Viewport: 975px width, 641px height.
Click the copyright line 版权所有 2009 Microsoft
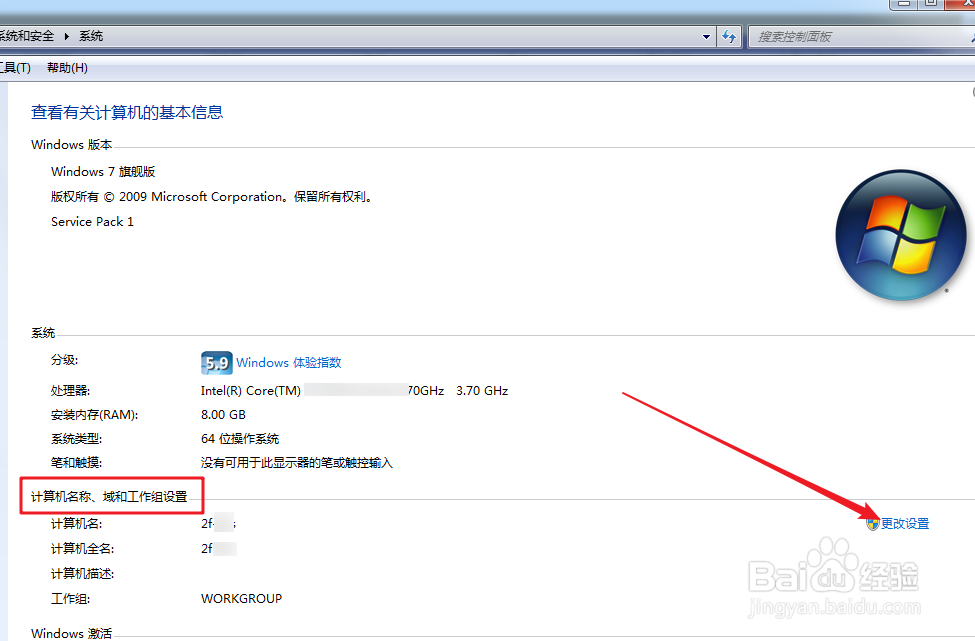[211, 197]
